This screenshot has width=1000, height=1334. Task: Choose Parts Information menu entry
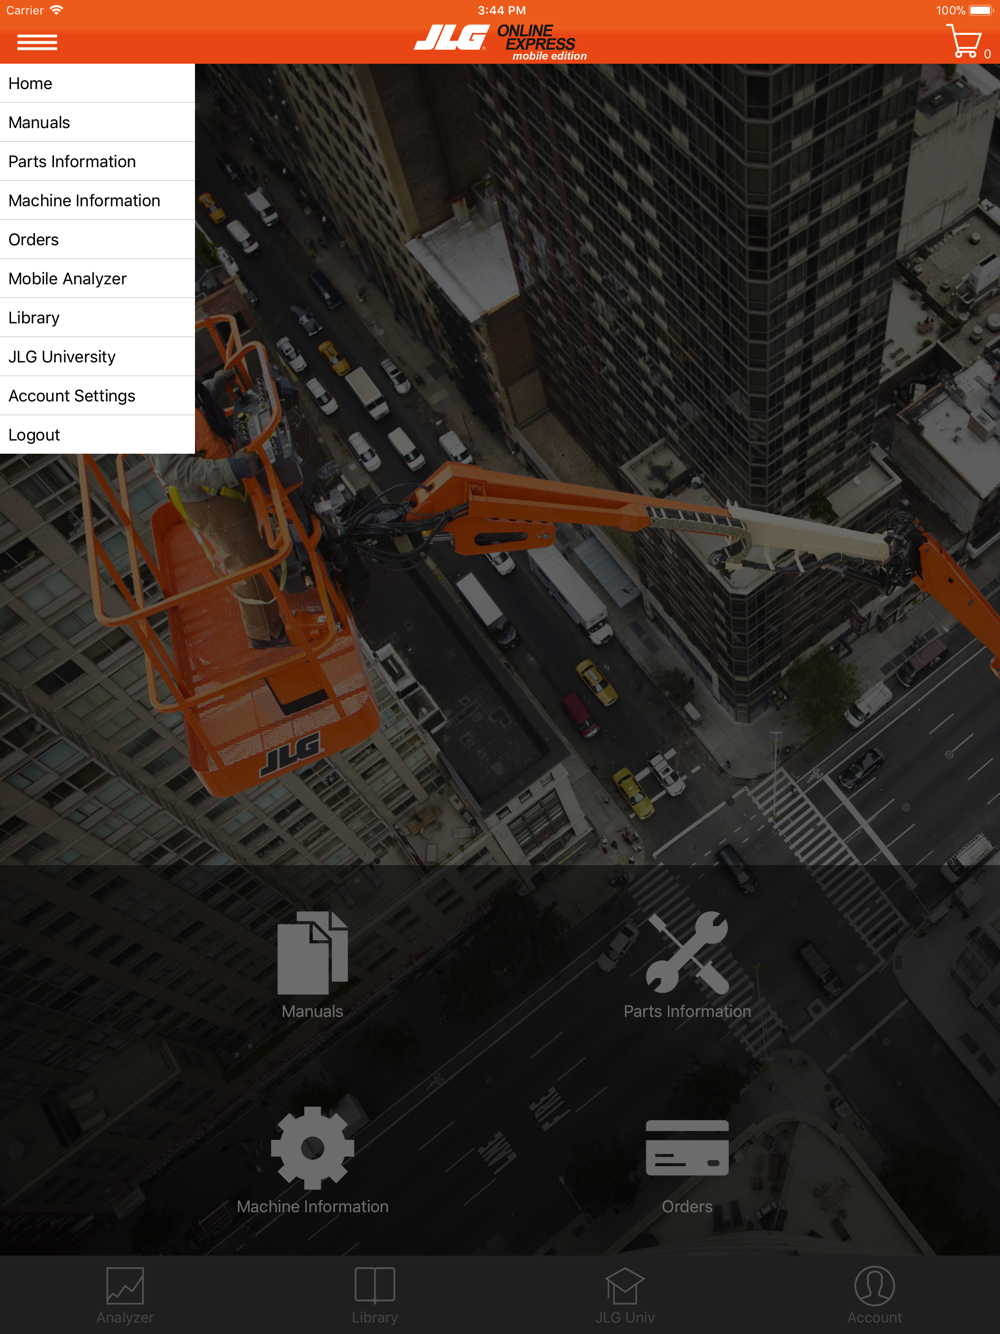pyautogui.click(x=97, y=161)
